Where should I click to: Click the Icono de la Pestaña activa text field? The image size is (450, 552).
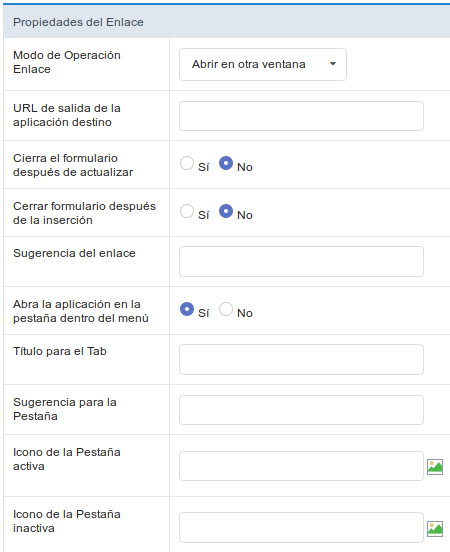tap(301, 466)
